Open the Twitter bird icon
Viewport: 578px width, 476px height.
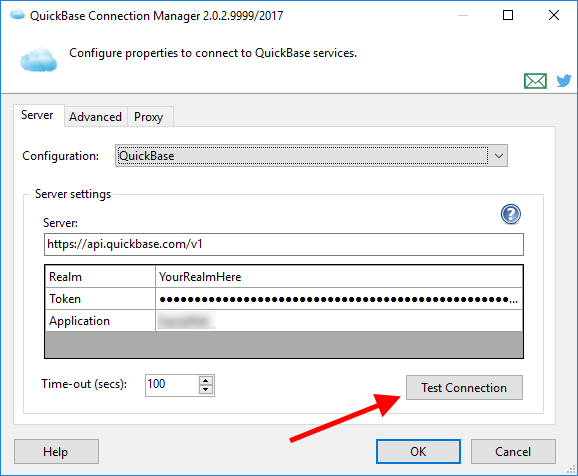(x=564, y=80)
